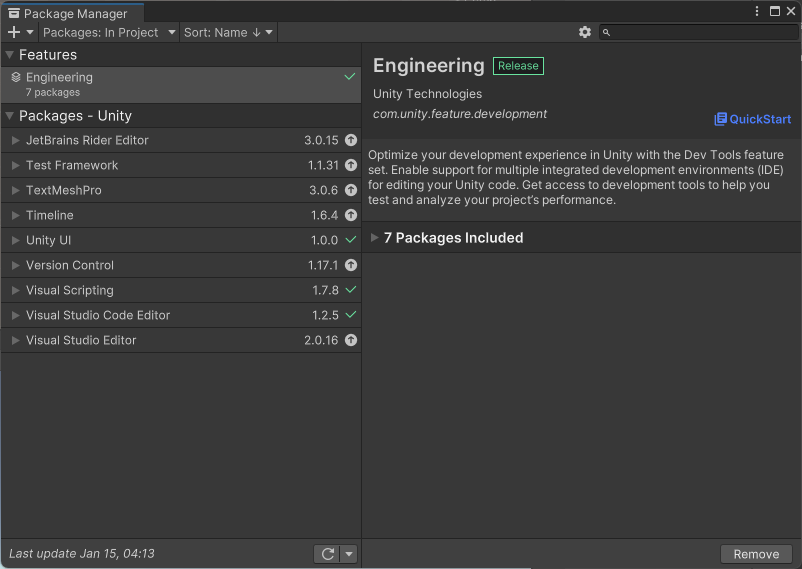Click the 1.17.1 version number

pyautogui.click(x=323, y=266)
